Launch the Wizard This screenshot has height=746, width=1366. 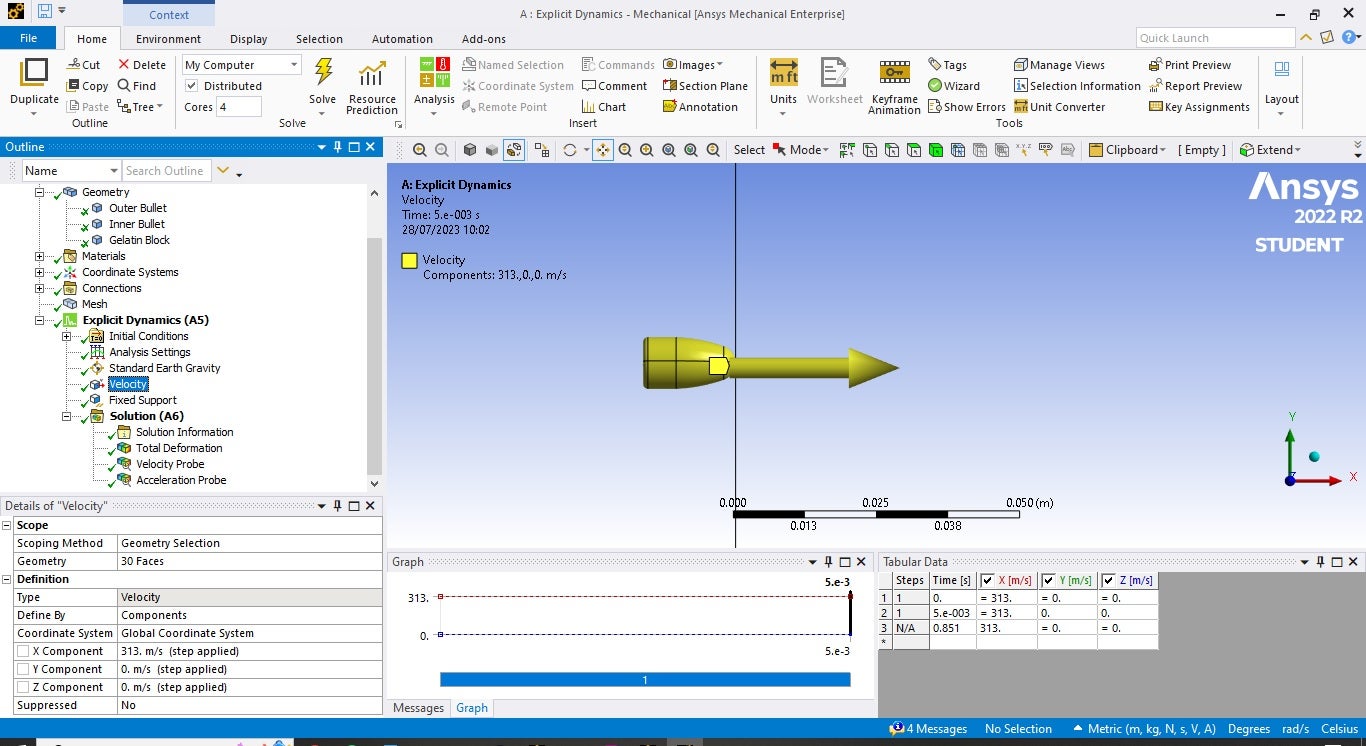[954, 86]
